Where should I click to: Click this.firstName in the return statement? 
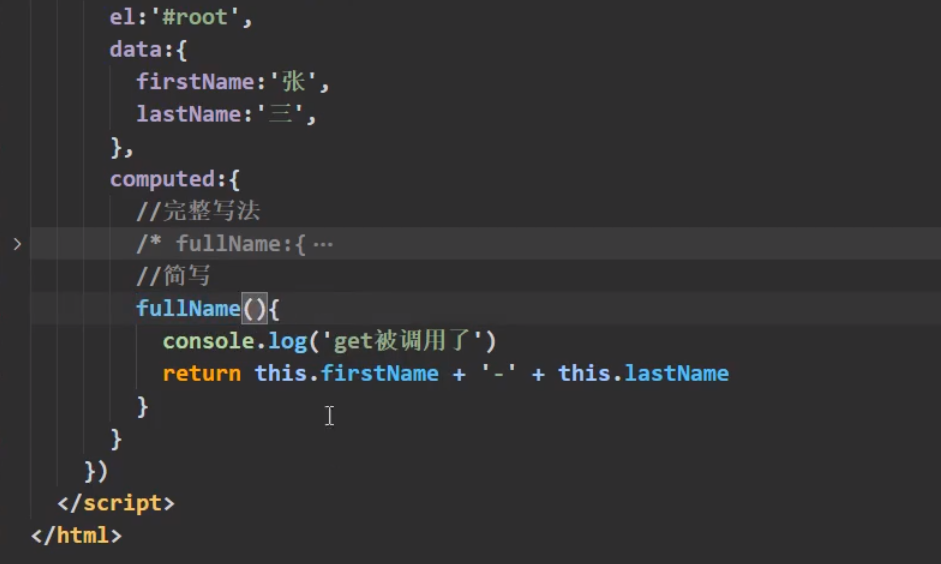pos(346,373)
